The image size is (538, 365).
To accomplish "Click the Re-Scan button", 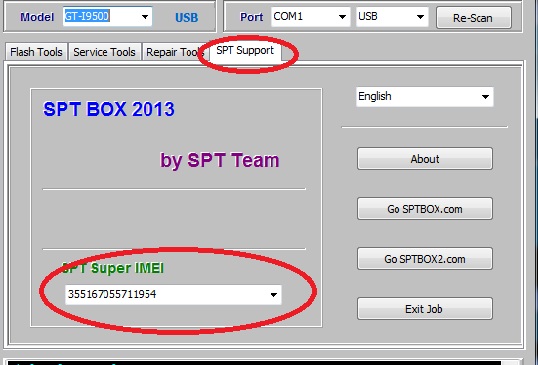I will pyautogui.click(x=474, y=17).
